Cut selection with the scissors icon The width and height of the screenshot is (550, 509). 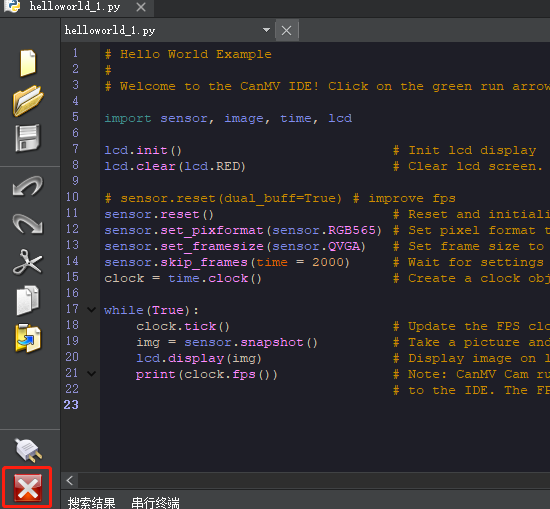[x=28, y=262]
